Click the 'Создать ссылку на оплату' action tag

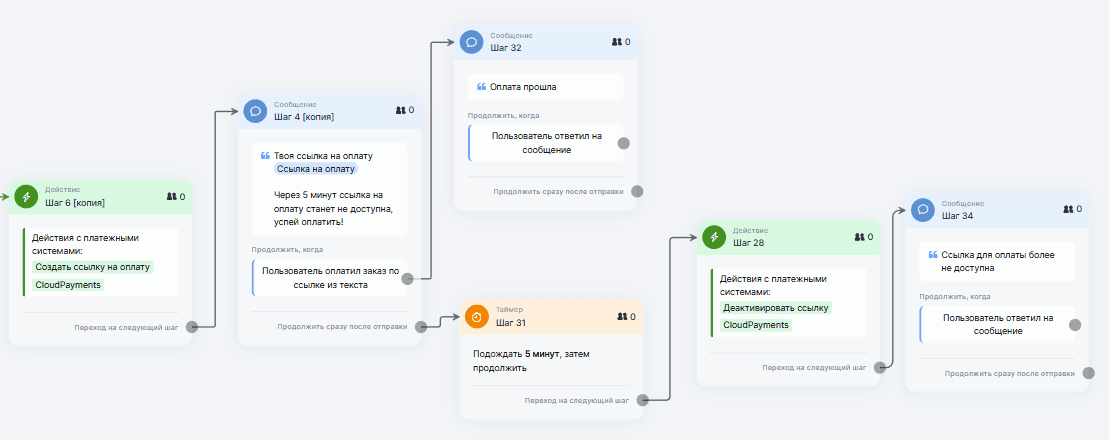tap(93, 267)
